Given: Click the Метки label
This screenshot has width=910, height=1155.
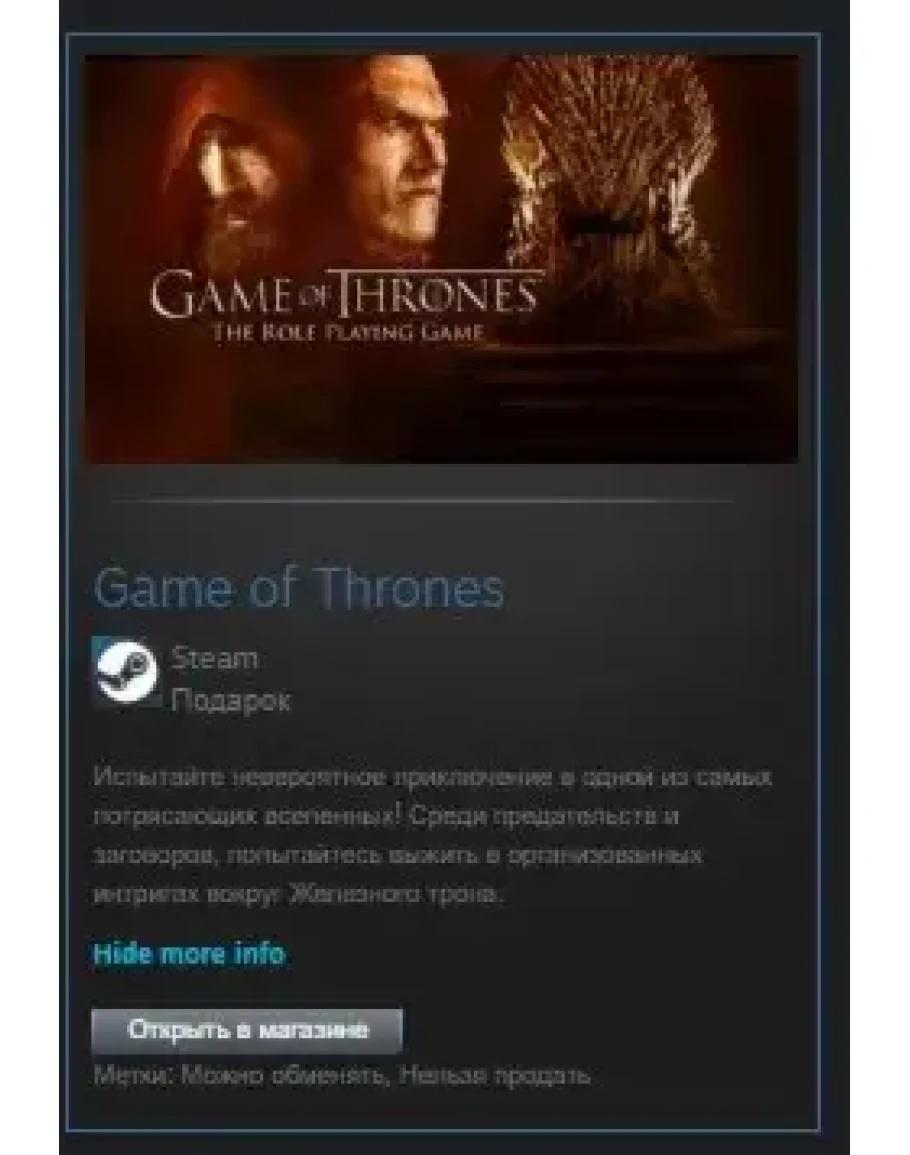Looking at the screenshot, I should point(133,1075).
